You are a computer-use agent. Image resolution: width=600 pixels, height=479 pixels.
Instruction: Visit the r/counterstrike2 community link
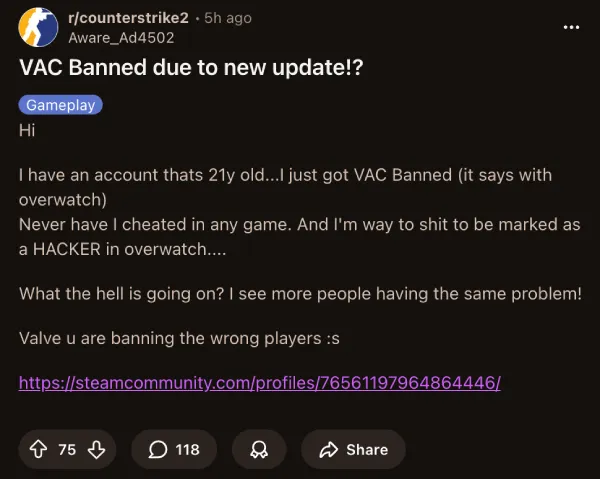(x=128, y=18)
